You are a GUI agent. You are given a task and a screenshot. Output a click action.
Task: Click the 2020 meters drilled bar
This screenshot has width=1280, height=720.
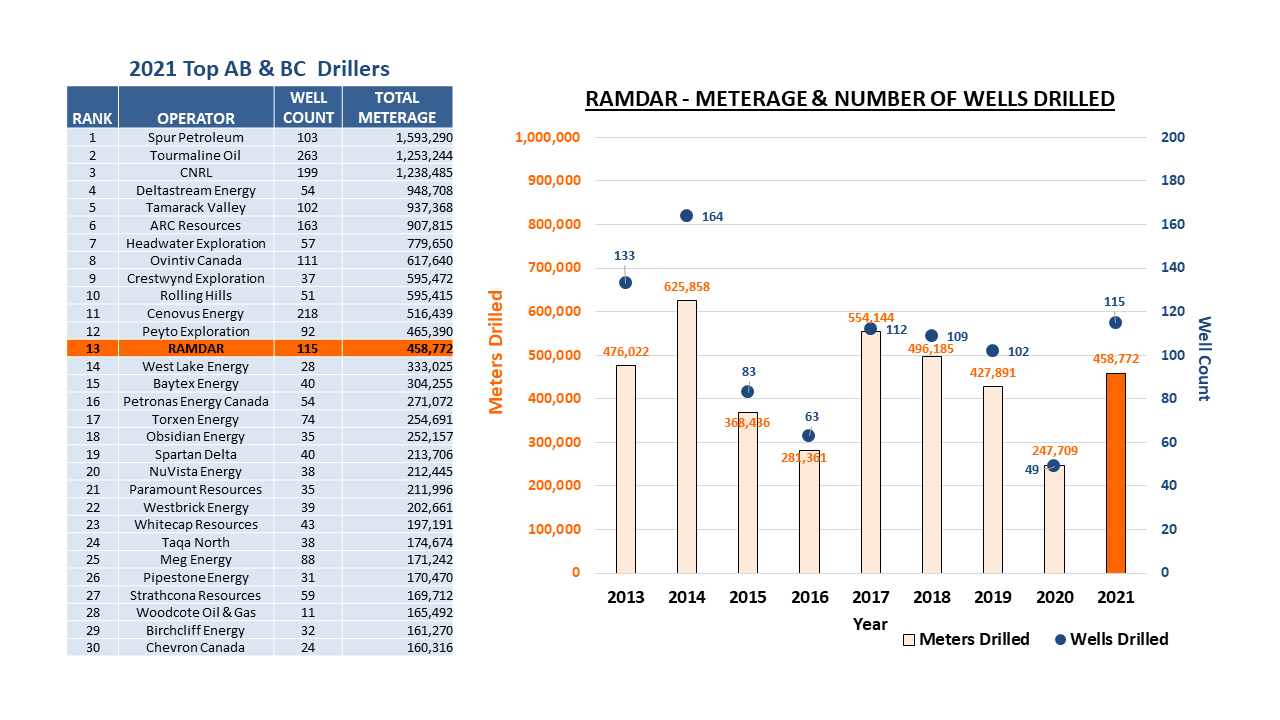[x=1054, y=519]
